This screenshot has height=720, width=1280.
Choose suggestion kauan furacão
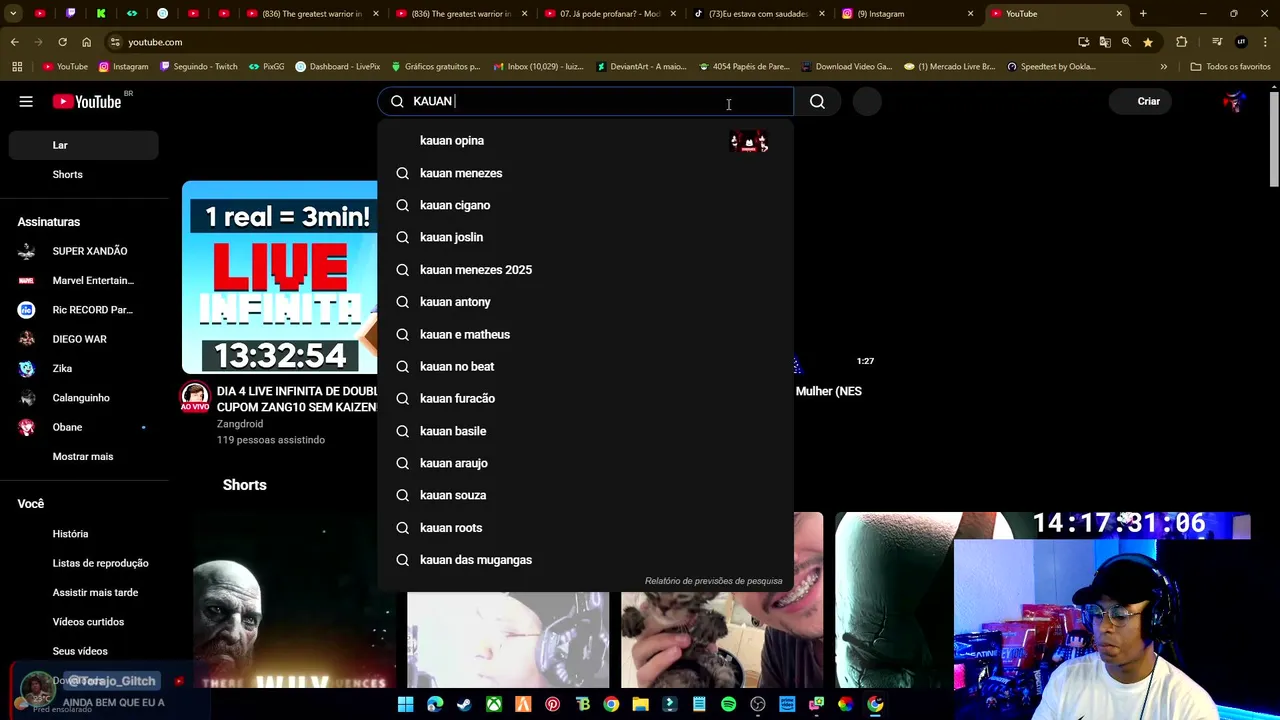[x=585, y=398]
